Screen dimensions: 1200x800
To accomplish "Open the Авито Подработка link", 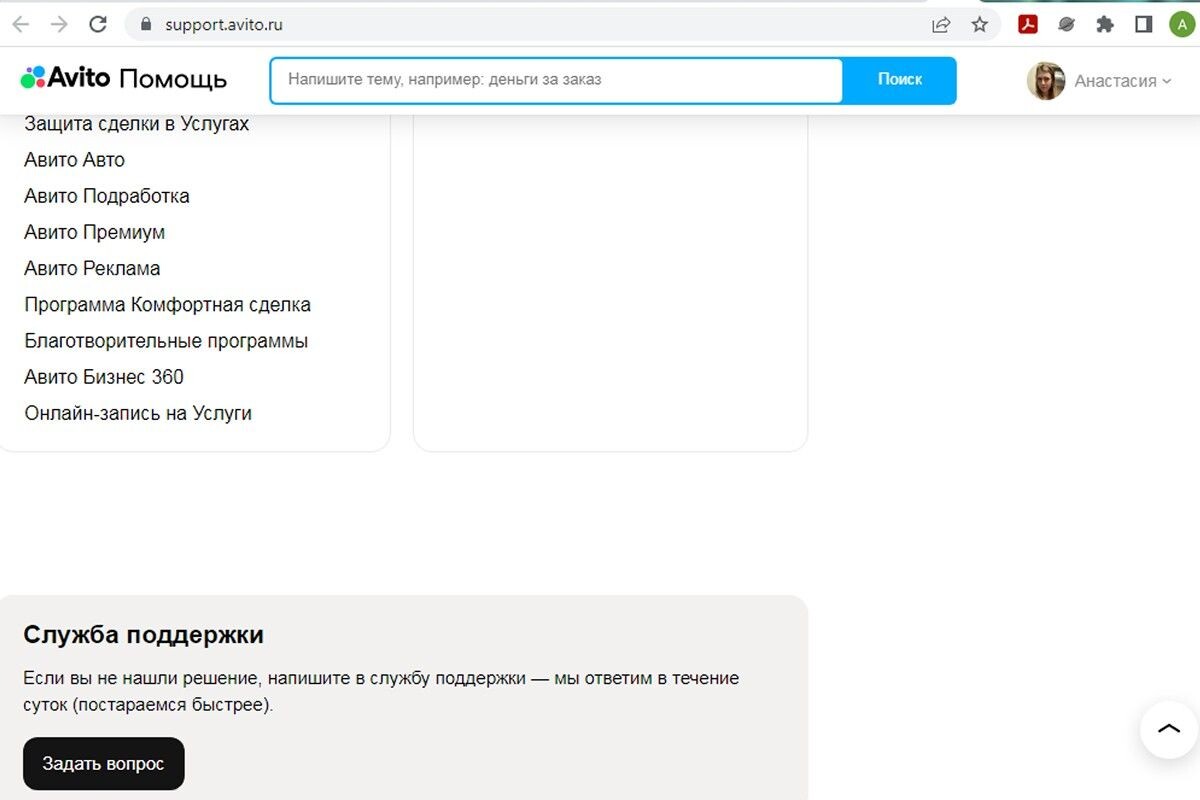I will [107, 196].
